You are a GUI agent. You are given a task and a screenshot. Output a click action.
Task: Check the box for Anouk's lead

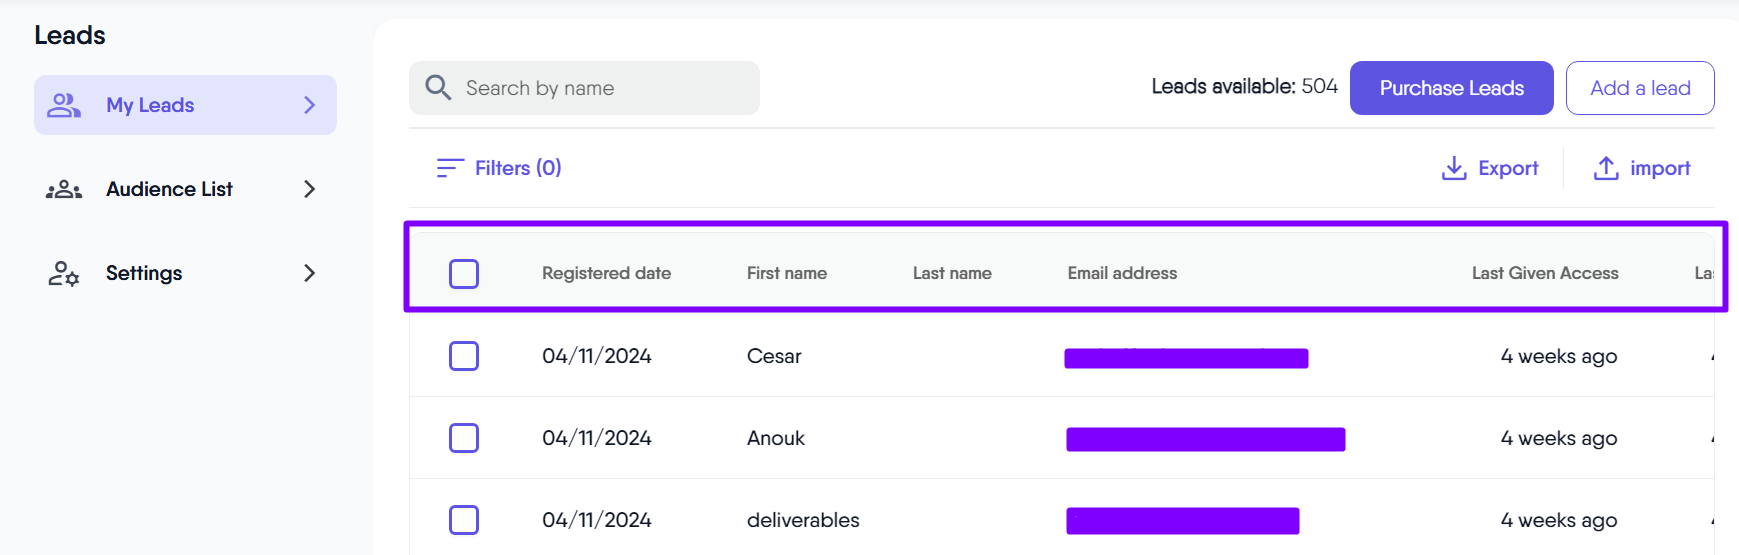[x=464, y=438]
